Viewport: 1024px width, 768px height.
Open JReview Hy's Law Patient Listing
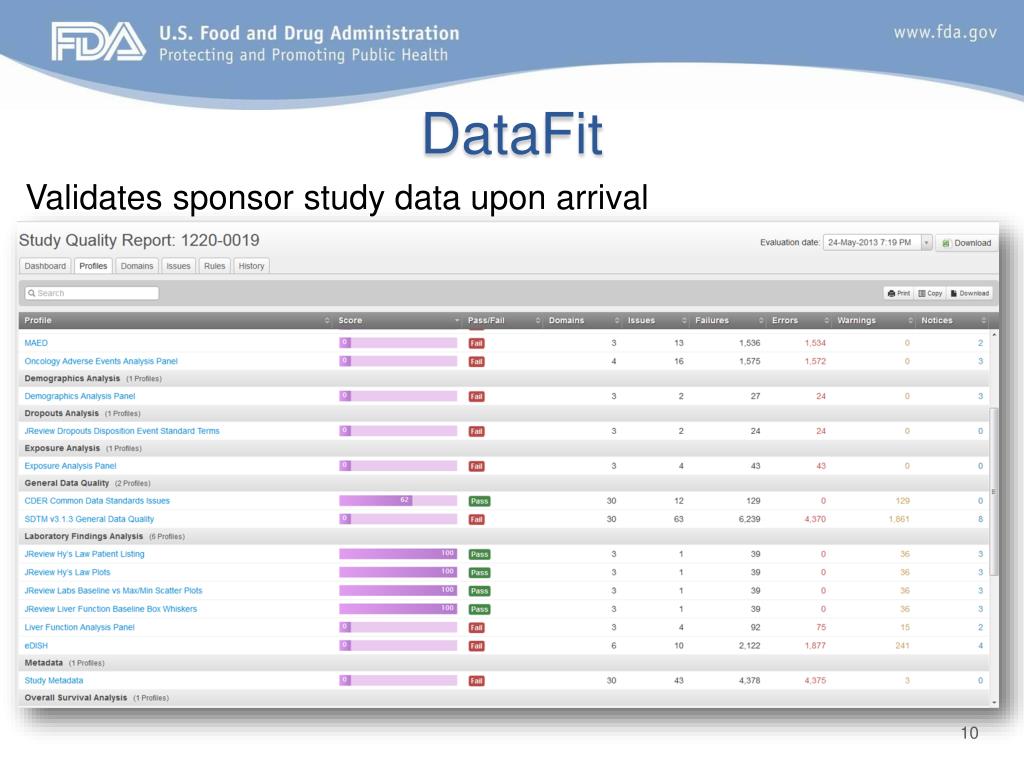click(x=84, y=554)
